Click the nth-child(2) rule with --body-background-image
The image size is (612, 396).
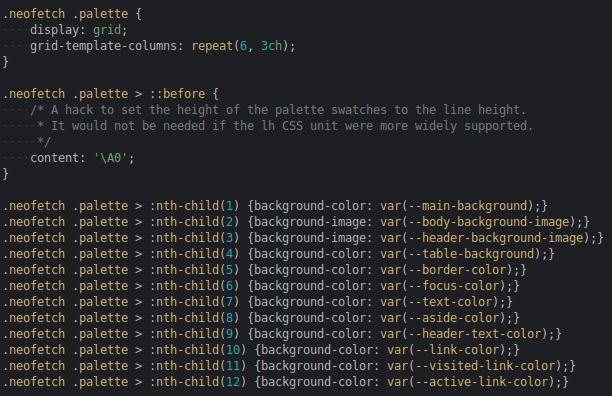click(x=296, y=222)
